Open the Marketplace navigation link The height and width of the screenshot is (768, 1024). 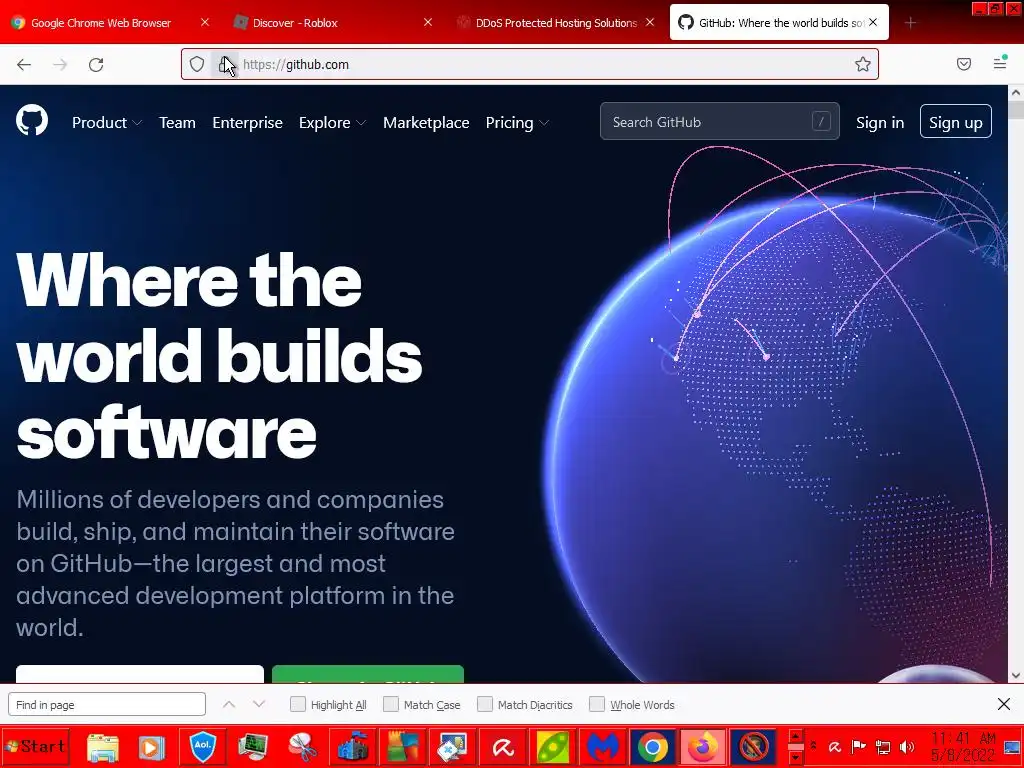[x=426, y=122]
